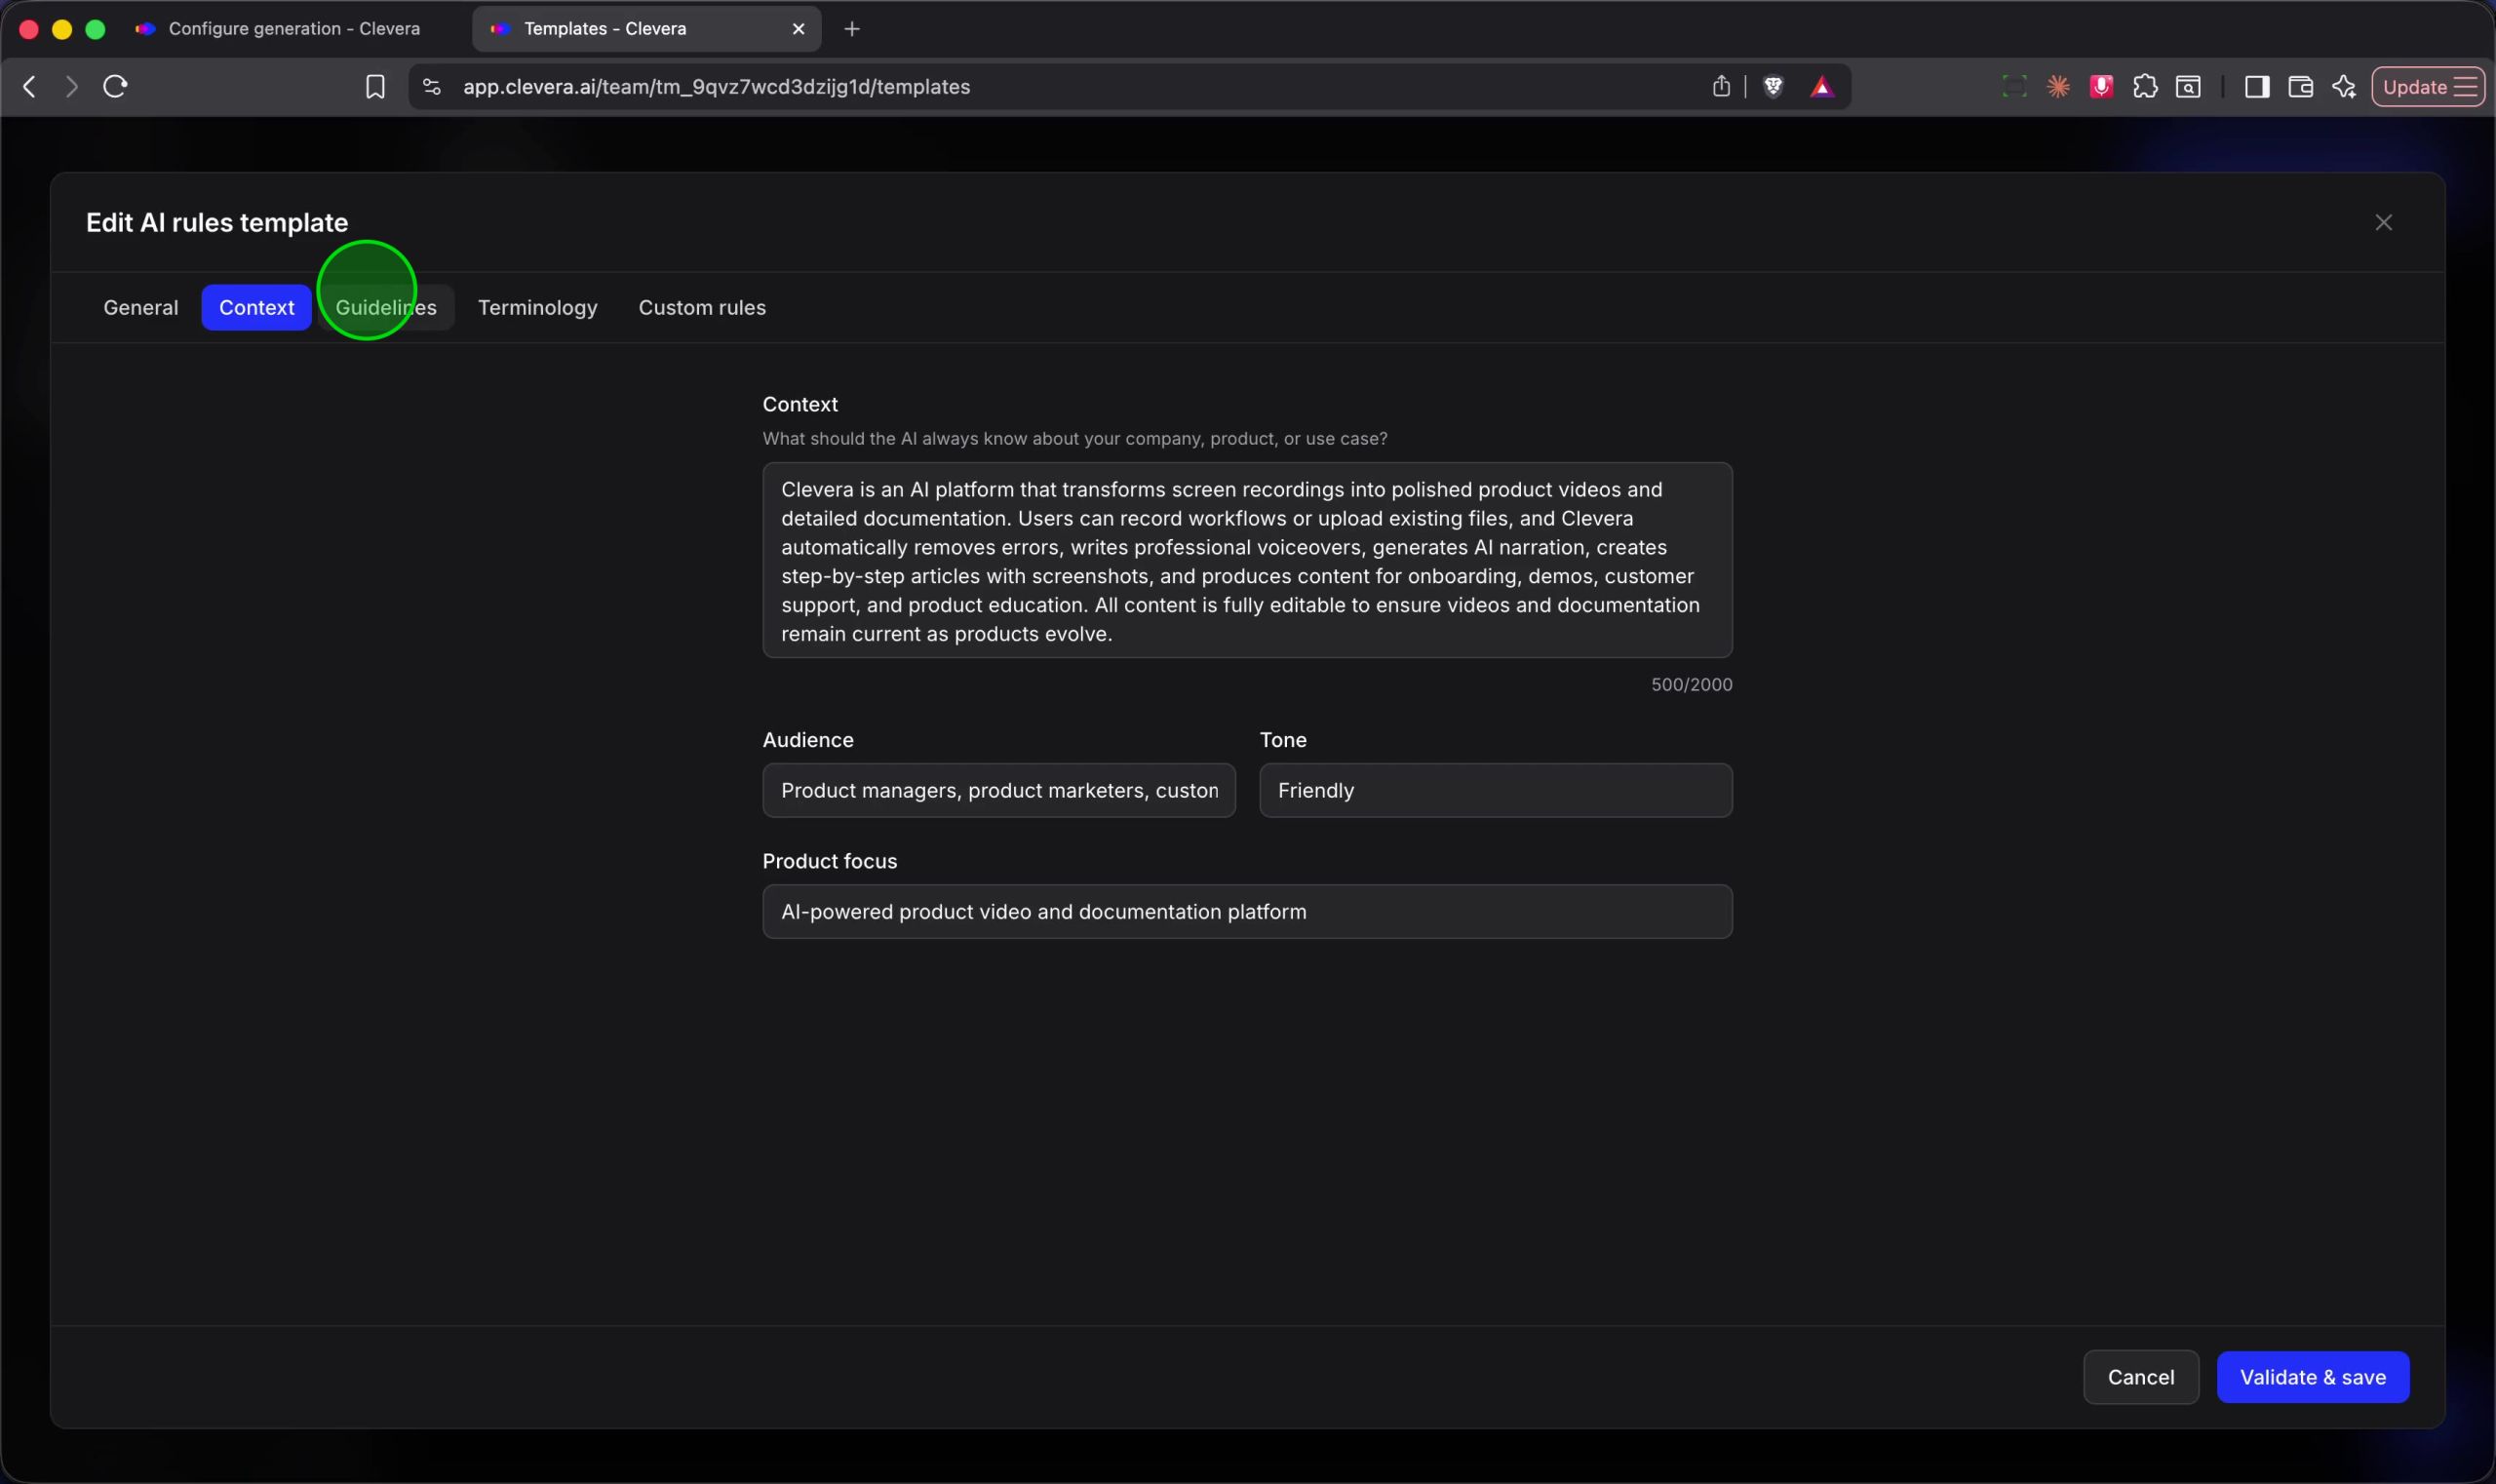The image size is (2496, 1484).
Task: Open a new browser tab
Action: click(852, 29)
